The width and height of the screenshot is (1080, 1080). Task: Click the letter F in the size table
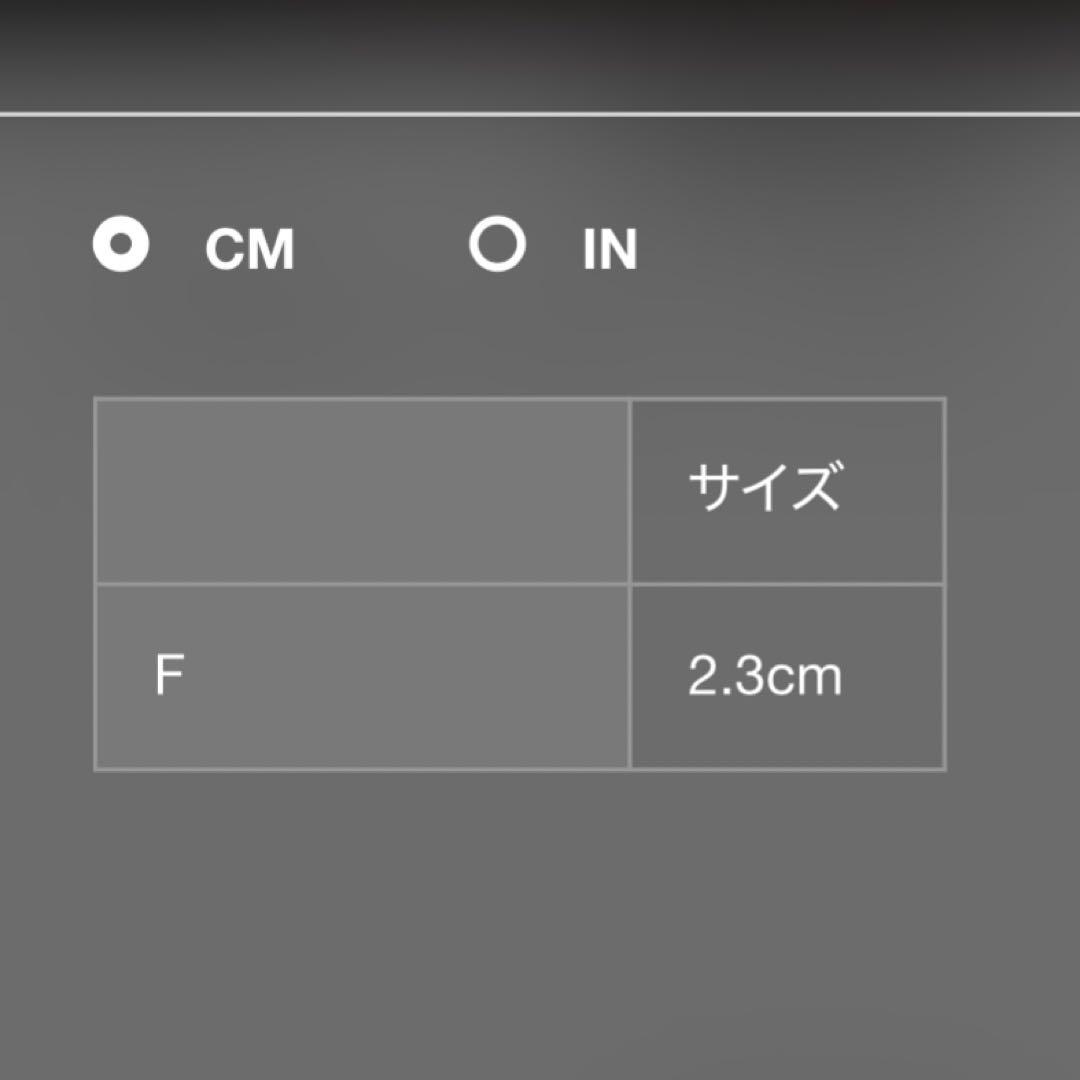pos(169,677)
